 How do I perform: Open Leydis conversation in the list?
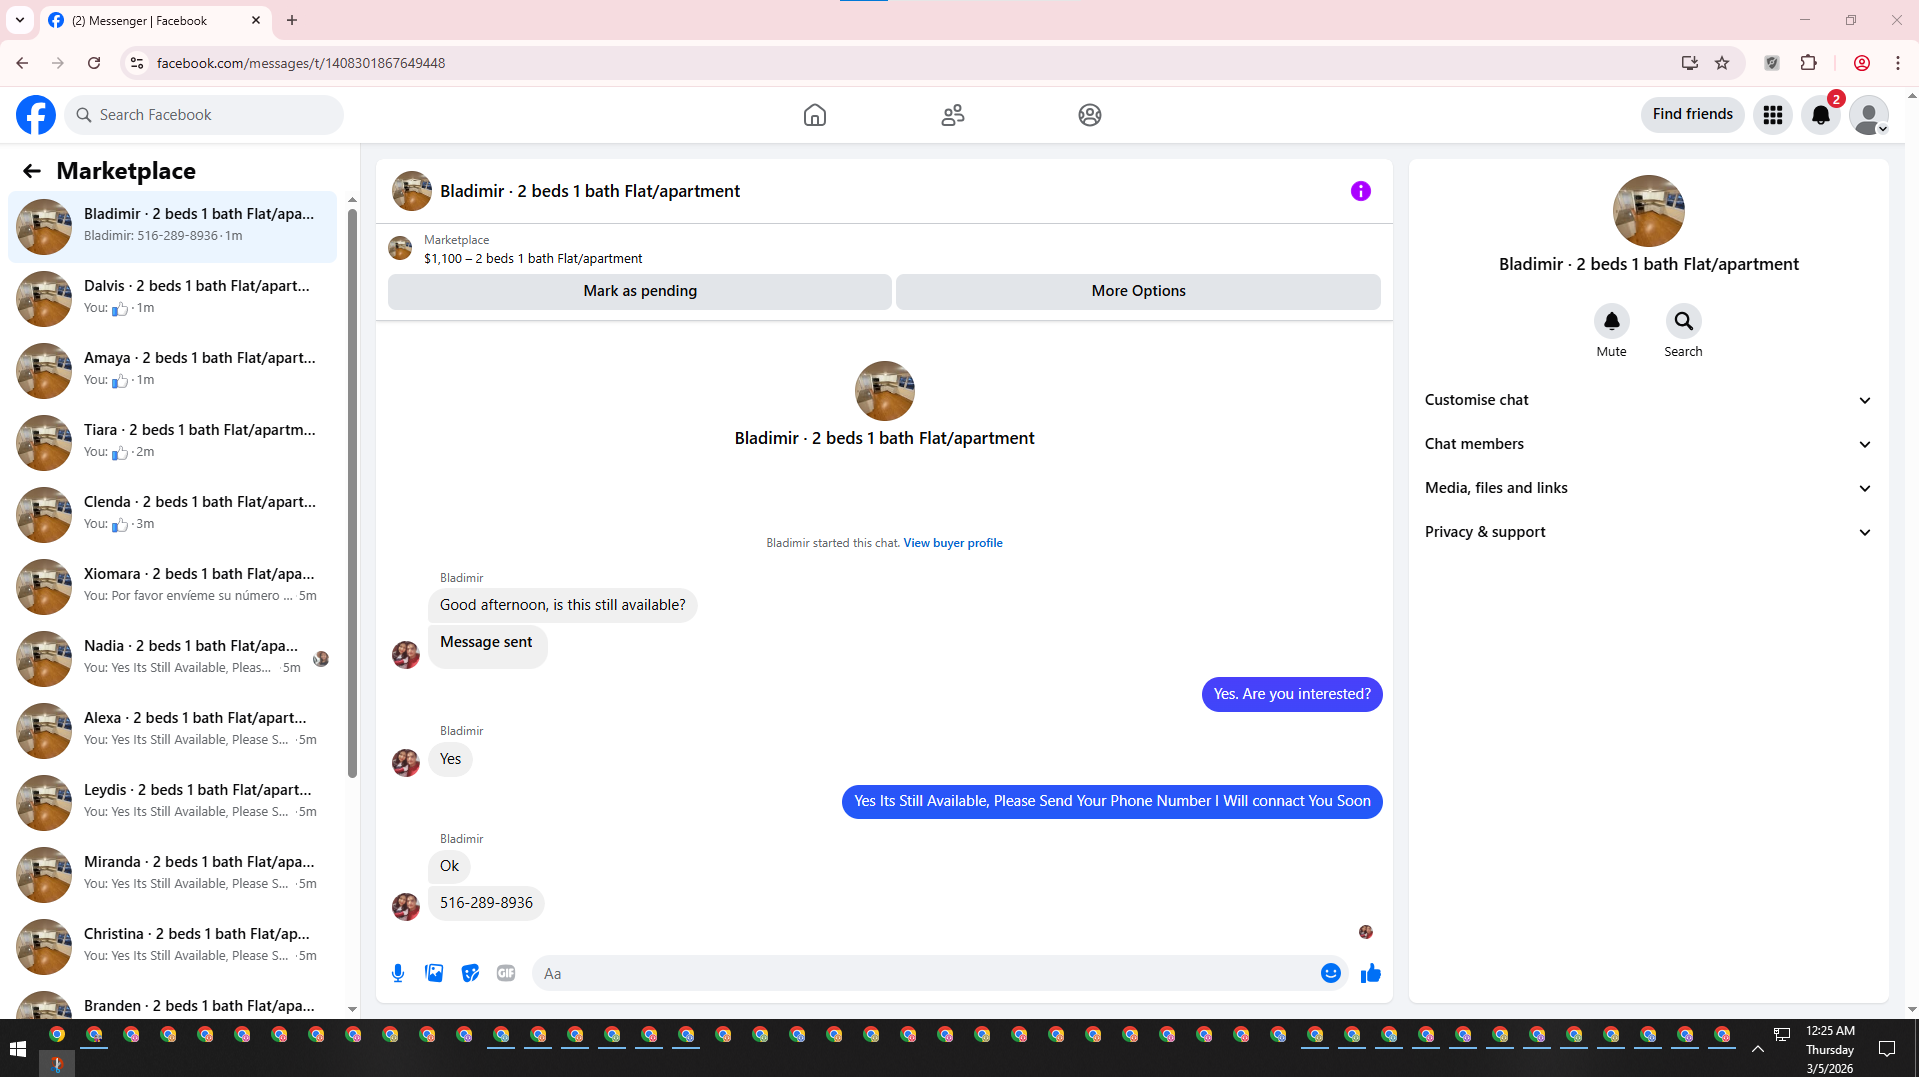(x=172, y=802)
